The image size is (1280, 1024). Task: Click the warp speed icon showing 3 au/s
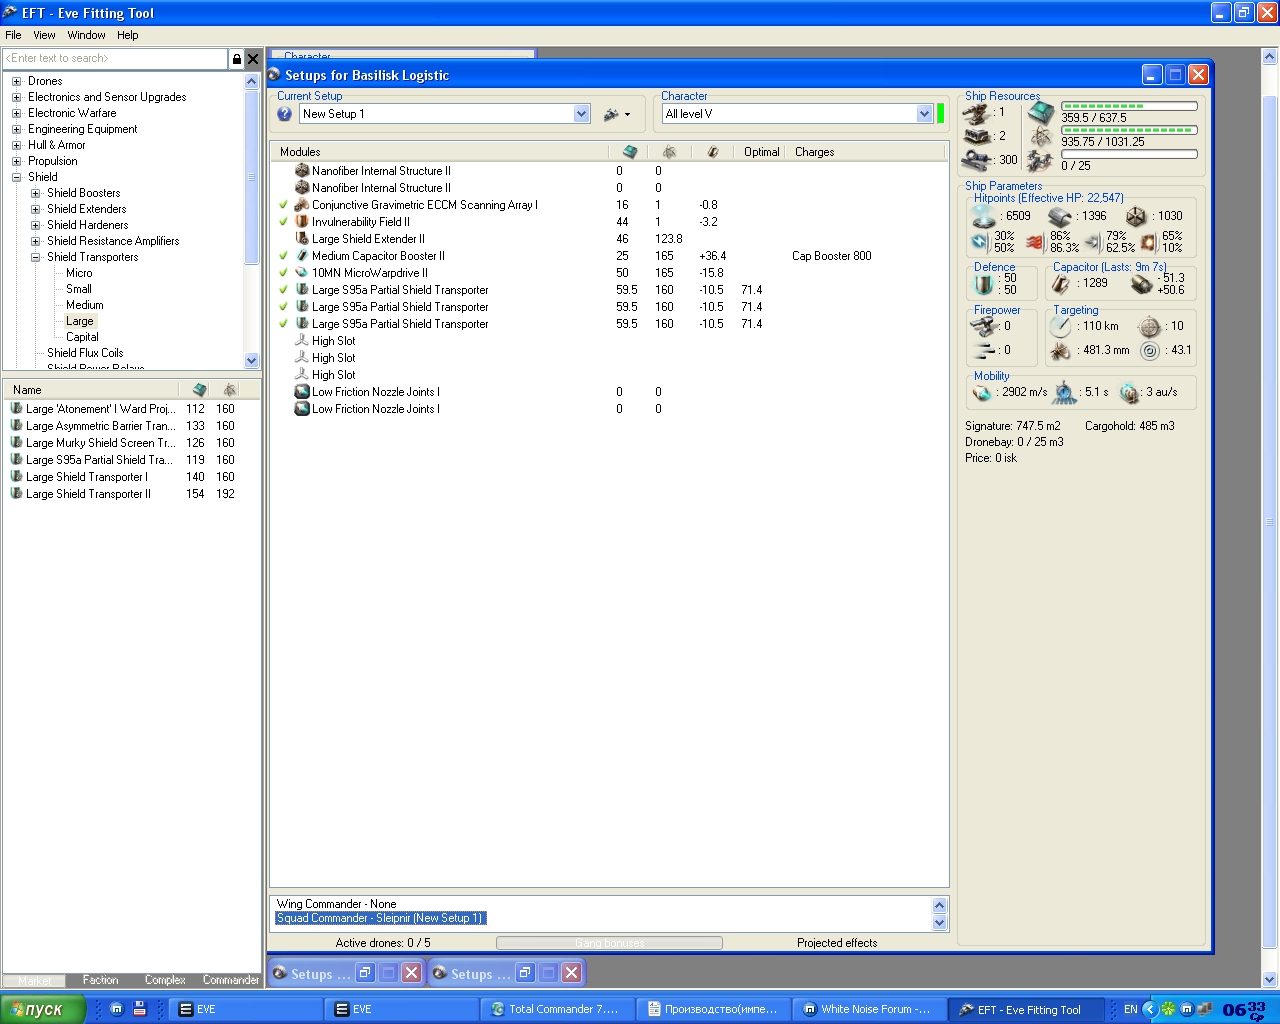(x=1130, y=393)
